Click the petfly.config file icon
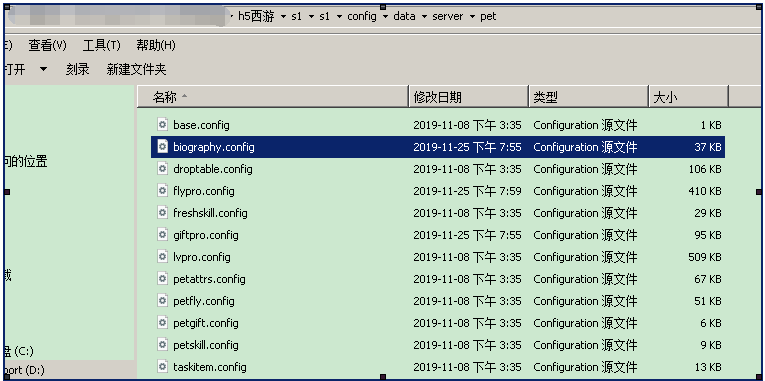Screen dimensions: 765x381 click(162, 300)
